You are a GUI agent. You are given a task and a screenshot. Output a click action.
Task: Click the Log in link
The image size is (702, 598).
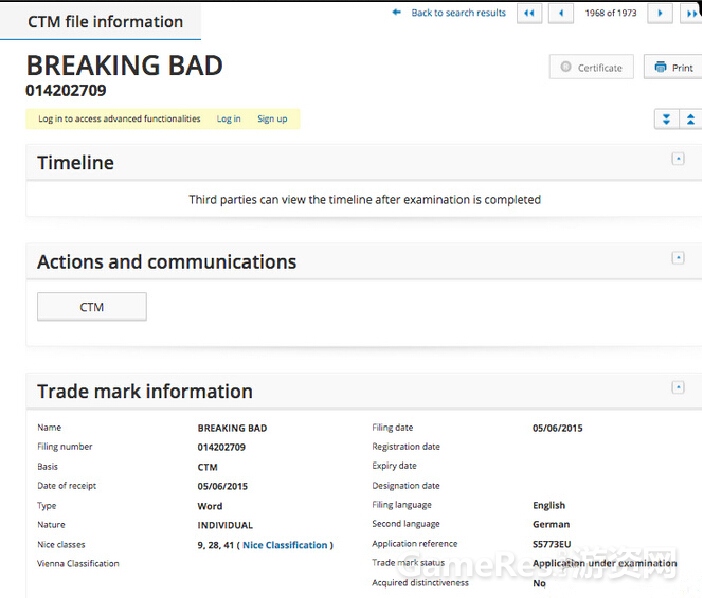(x=228, y=119)
